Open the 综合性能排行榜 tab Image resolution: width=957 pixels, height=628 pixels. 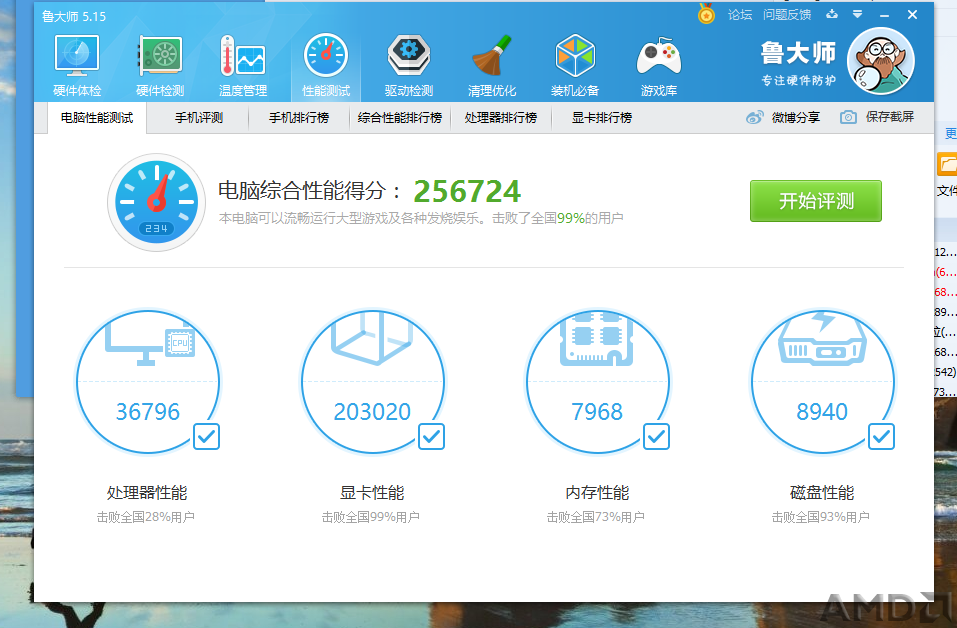[400, 118]
